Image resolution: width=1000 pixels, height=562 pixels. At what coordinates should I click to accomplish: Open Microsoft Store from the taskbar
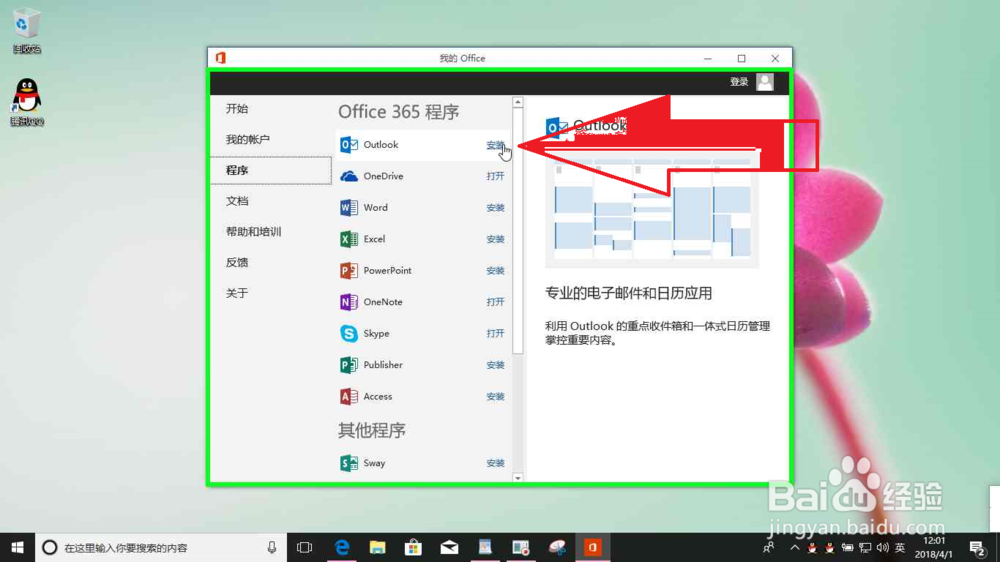point(413,547)
